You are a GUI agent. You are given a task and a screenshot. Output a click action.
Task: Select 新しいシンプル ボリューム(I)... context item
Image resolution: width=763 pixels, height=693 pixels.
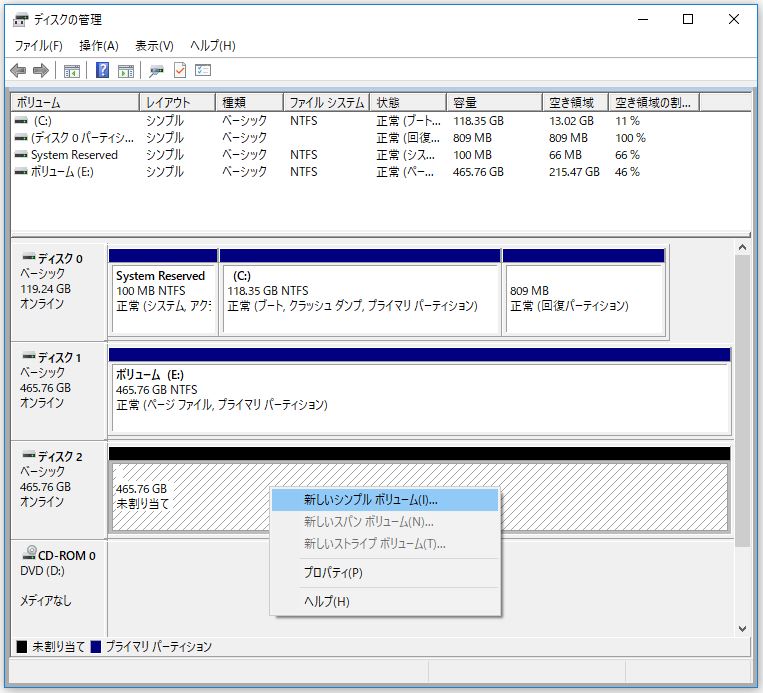click(x=385, y=500)
